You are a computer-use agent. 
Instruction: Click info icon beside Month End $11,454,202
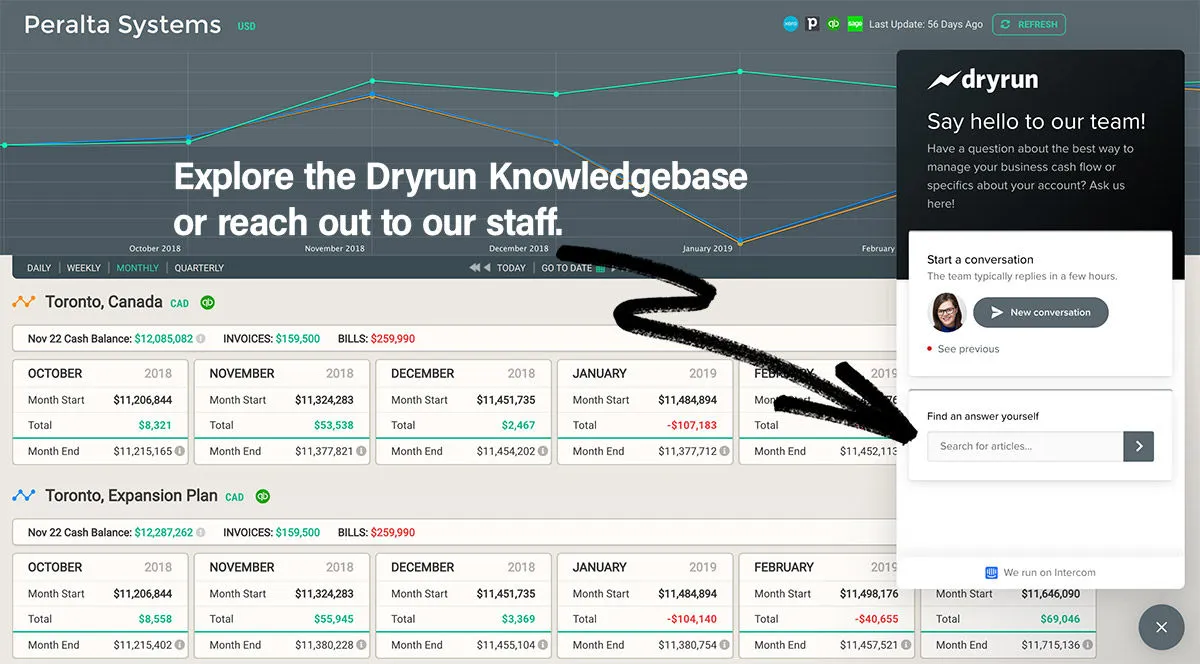coord(543,451)
